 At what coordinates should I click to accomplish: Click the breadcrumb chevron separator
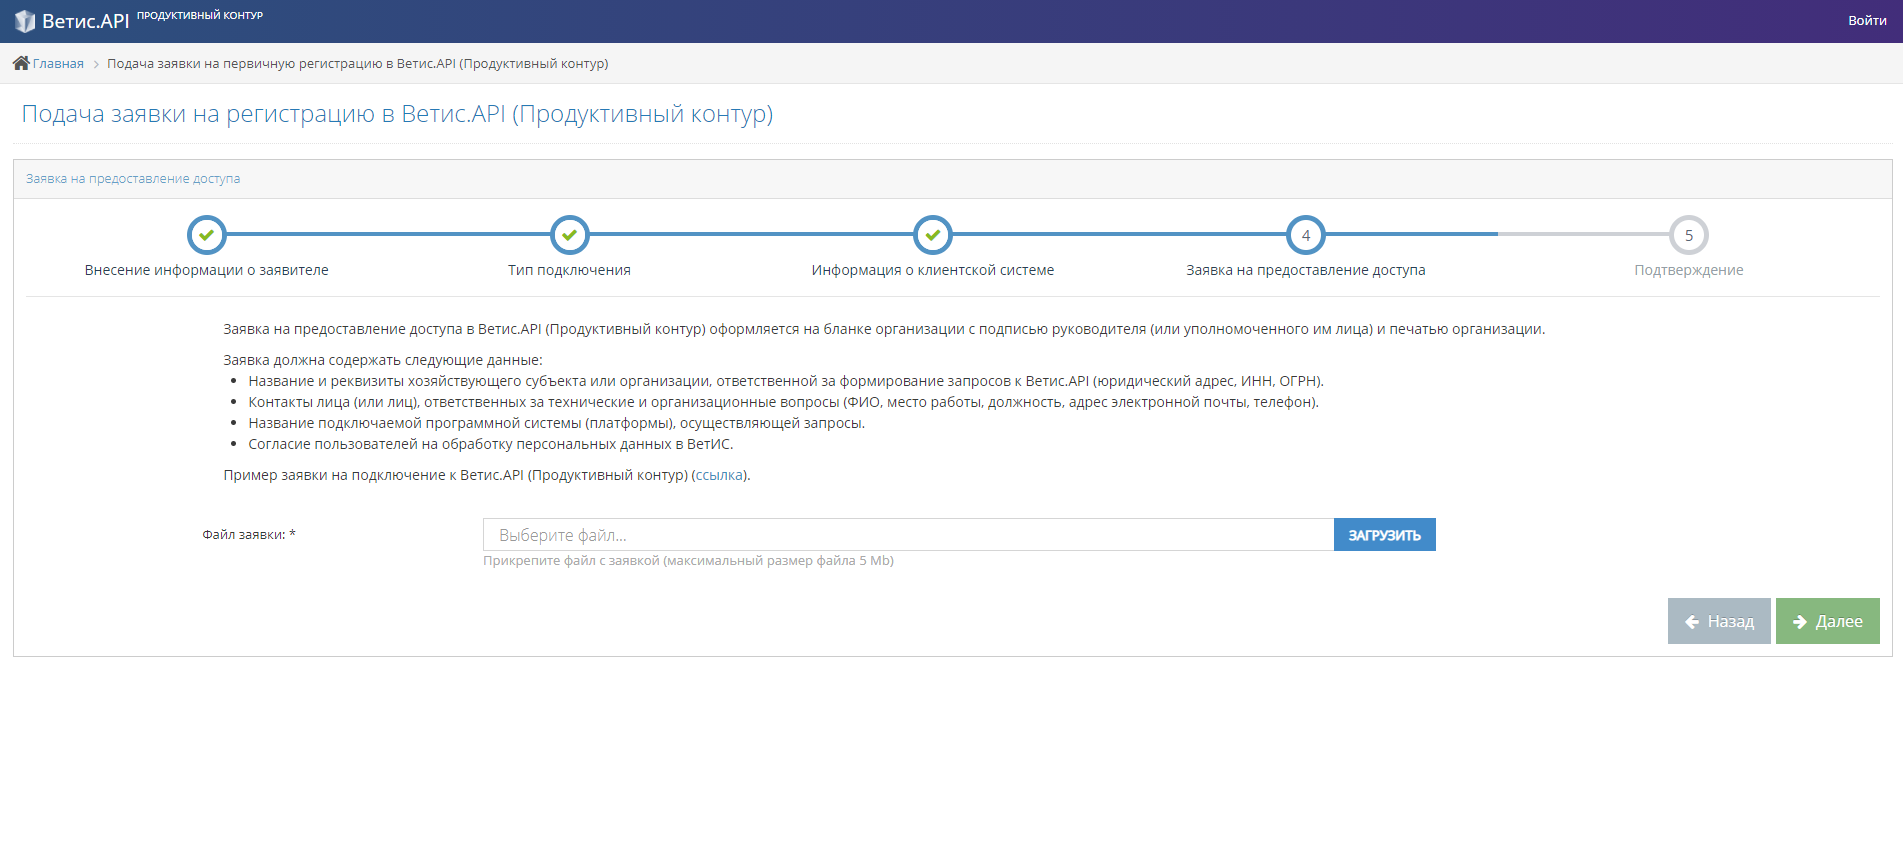click(x=96, y=64)
